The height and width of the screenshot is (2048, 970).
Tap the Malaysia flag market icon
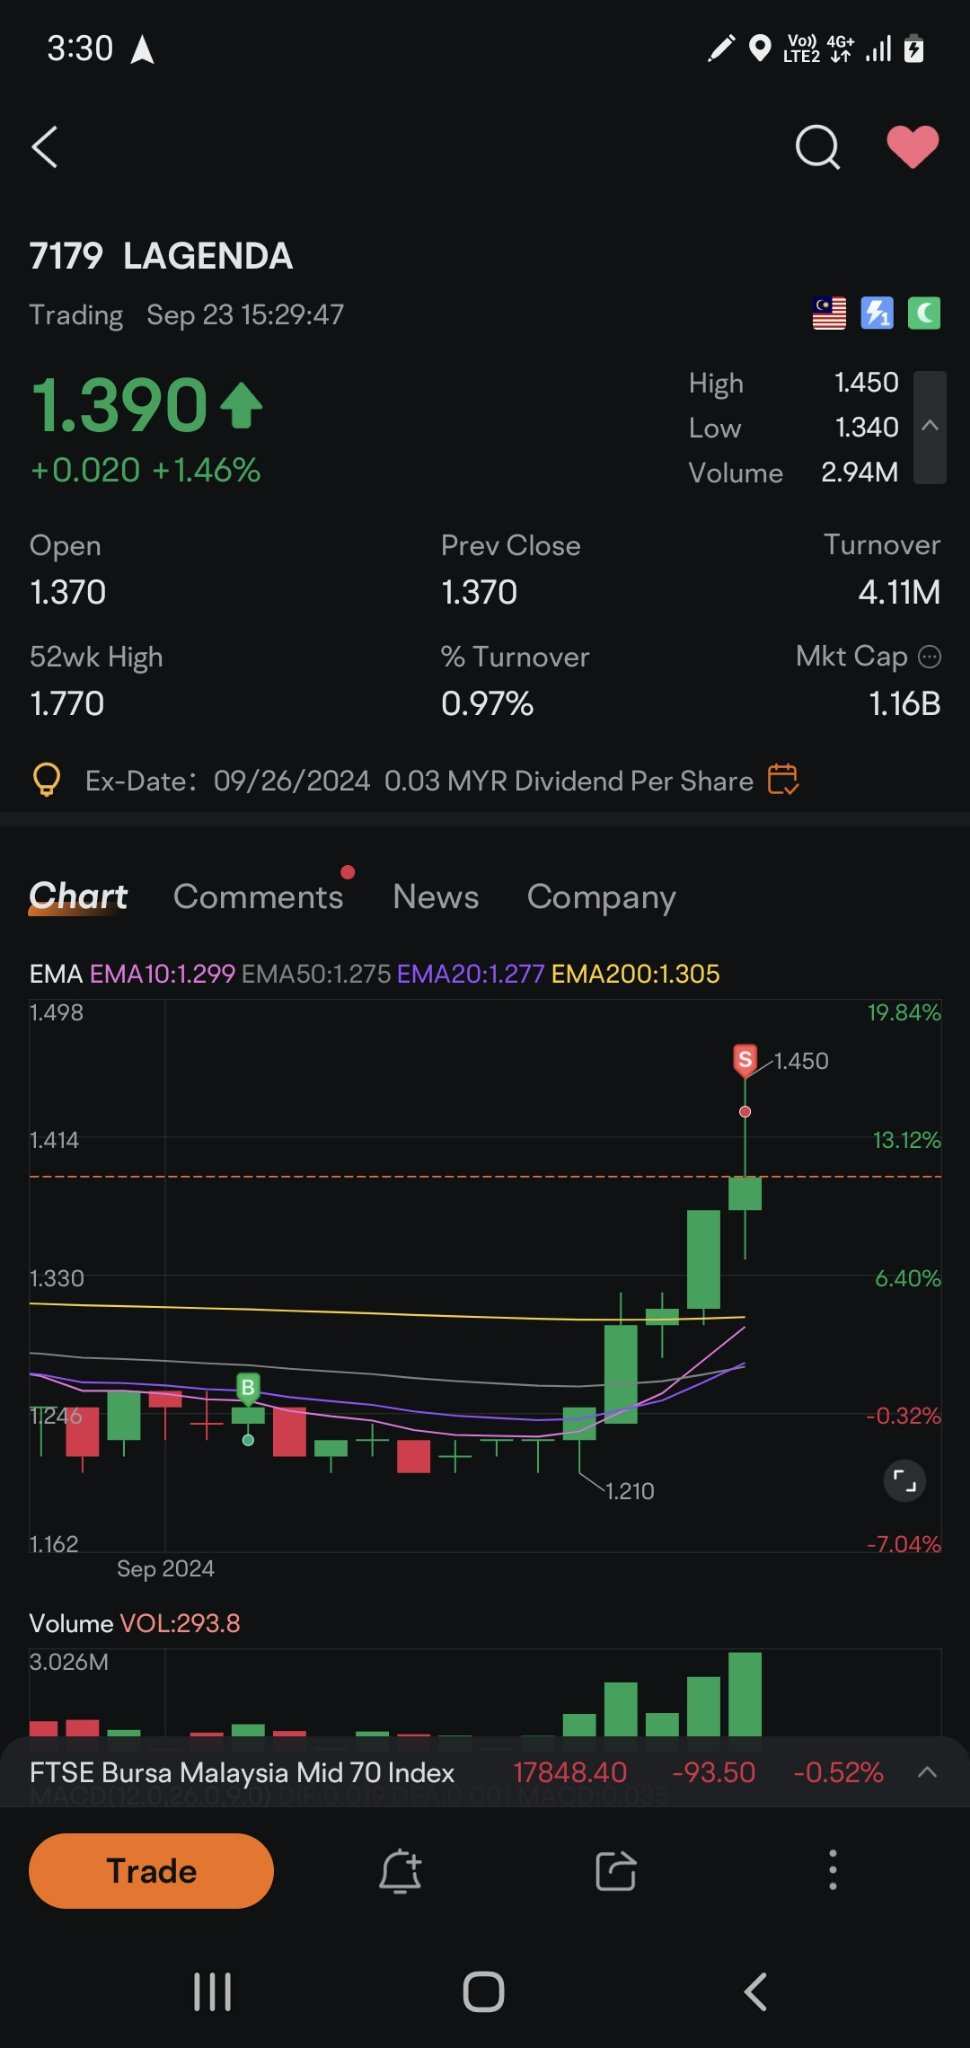coord(829,314)
